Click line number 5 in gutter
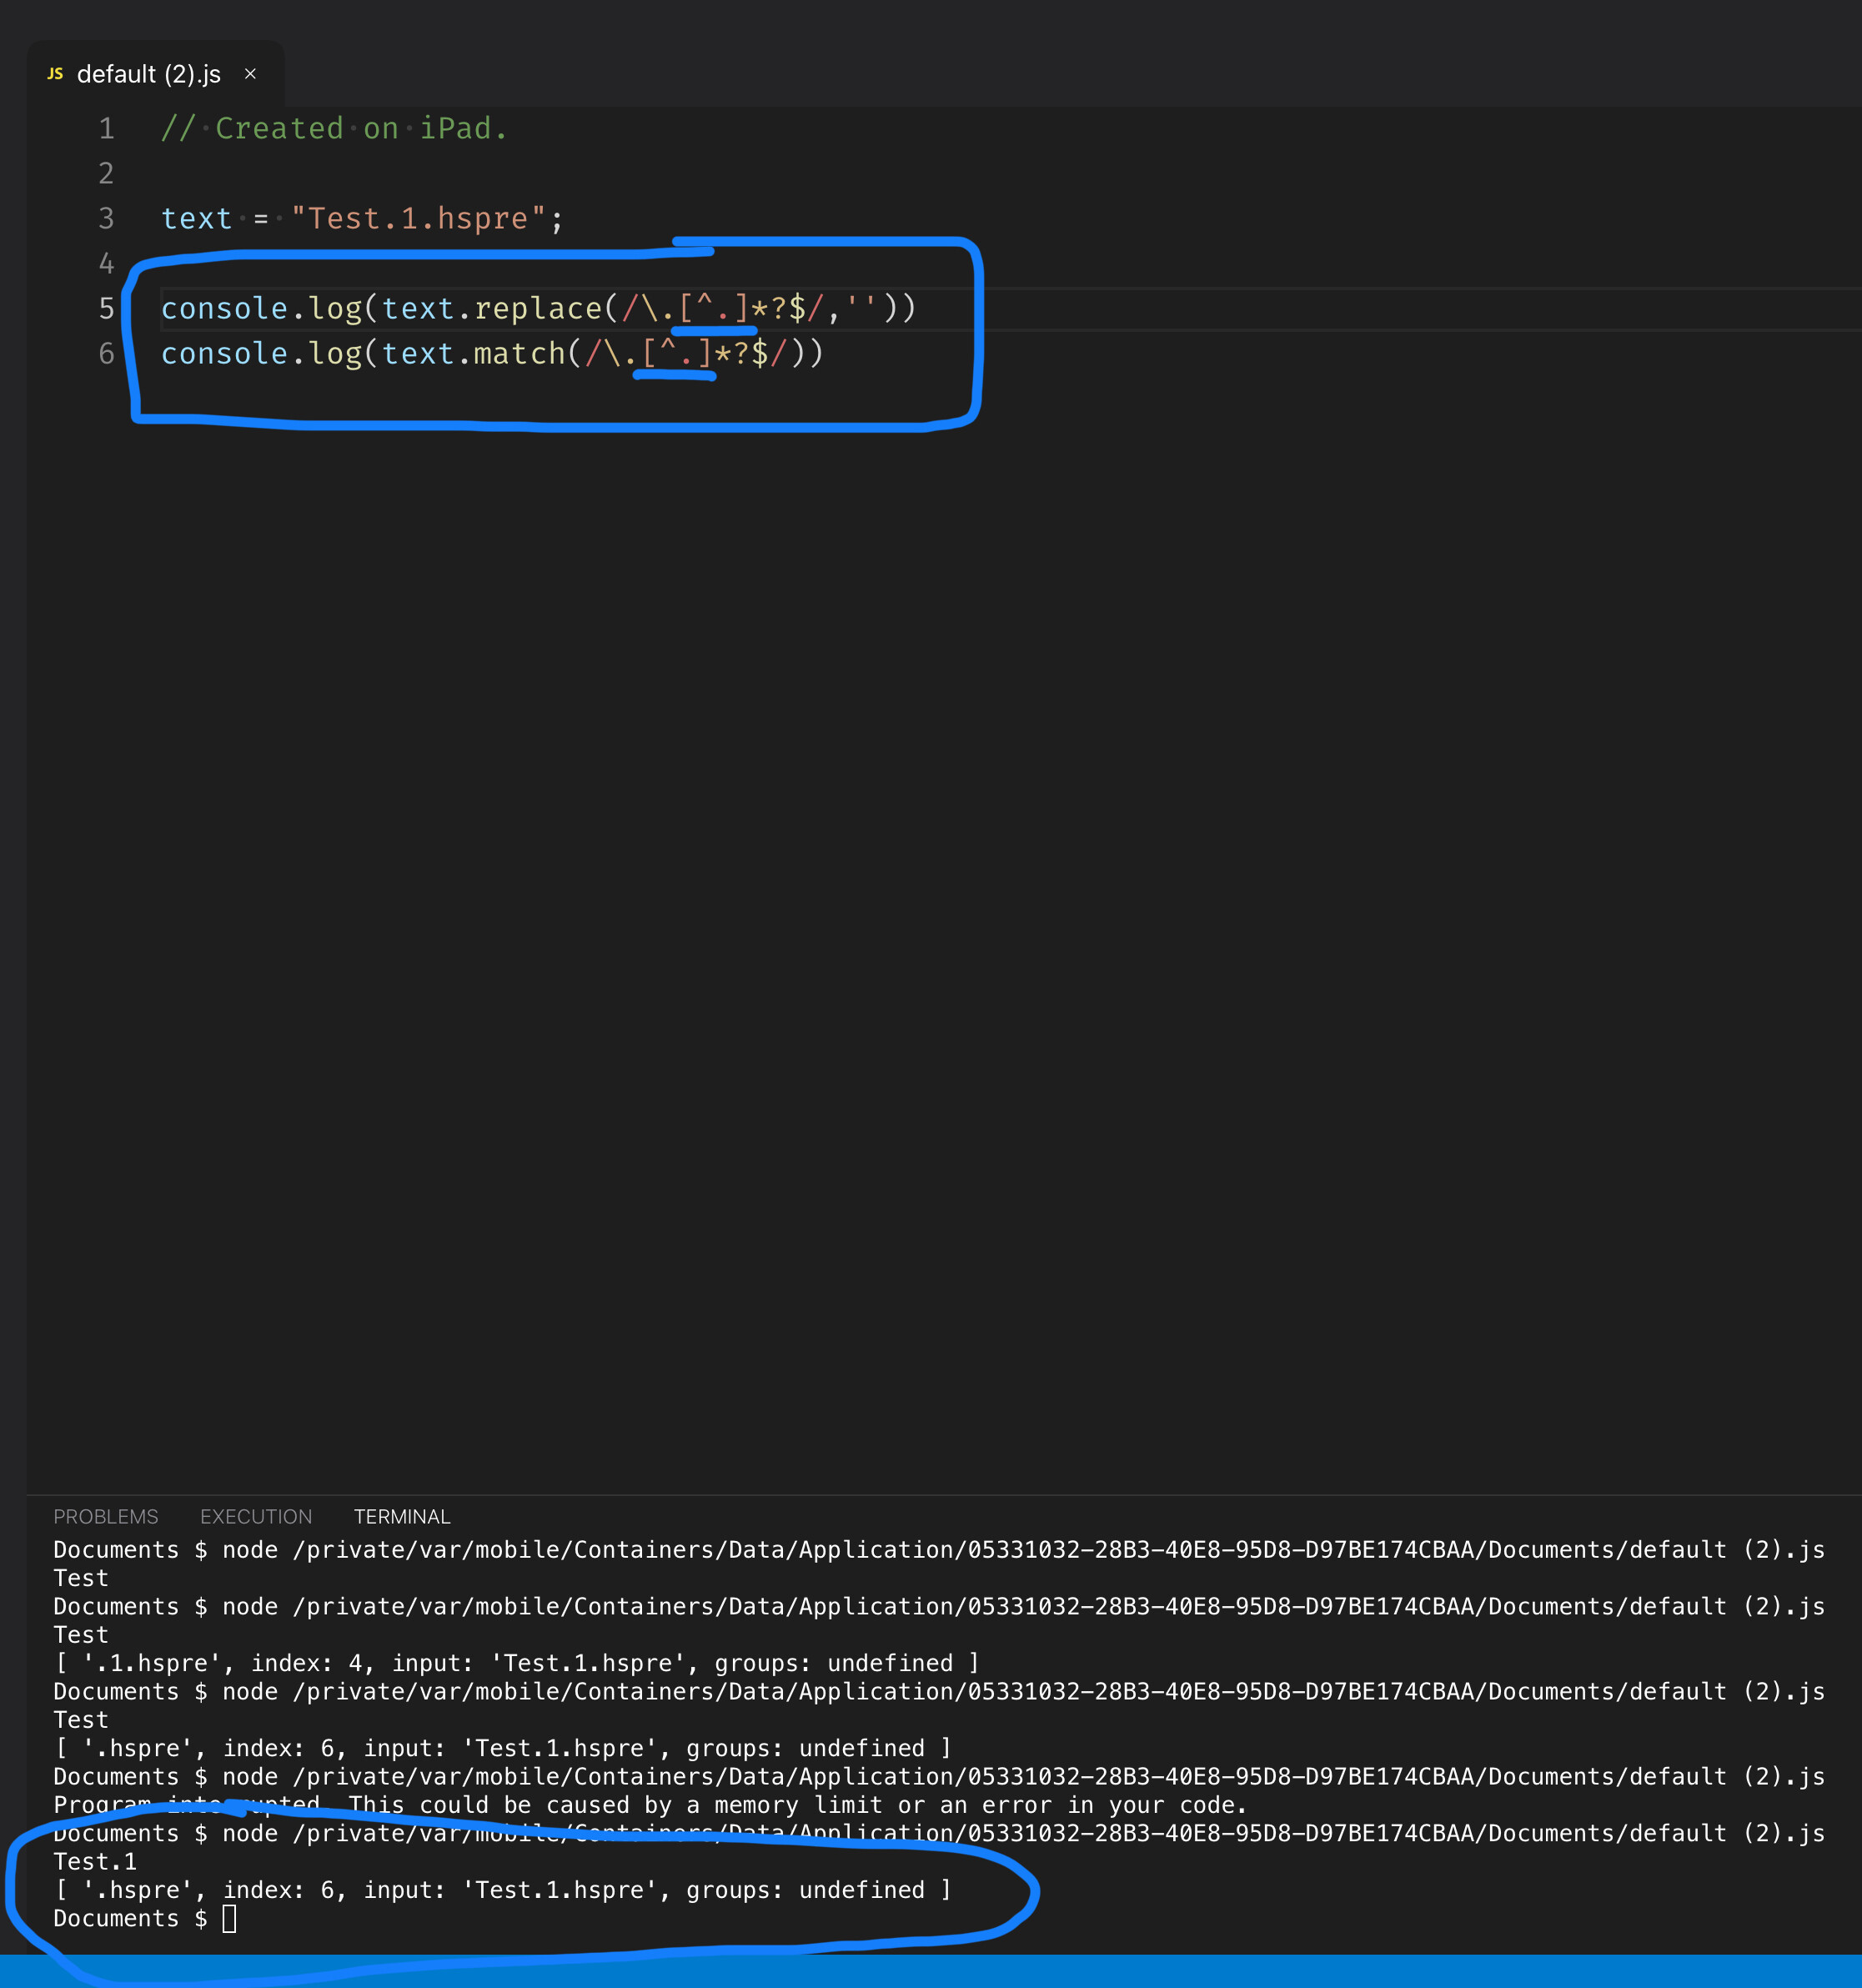Screen dimensions: 1862x1988 (x=106, y=309)
